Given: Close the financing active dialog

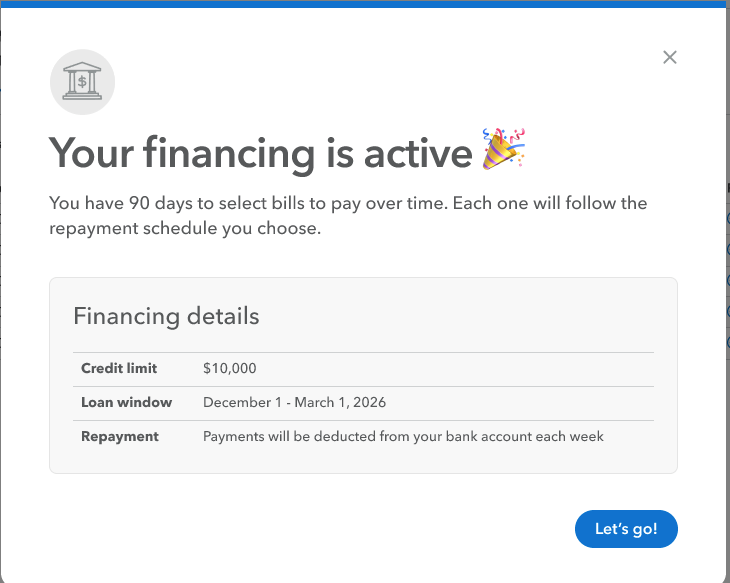Looking at the screenshot, I should click(x=670, y=57).
